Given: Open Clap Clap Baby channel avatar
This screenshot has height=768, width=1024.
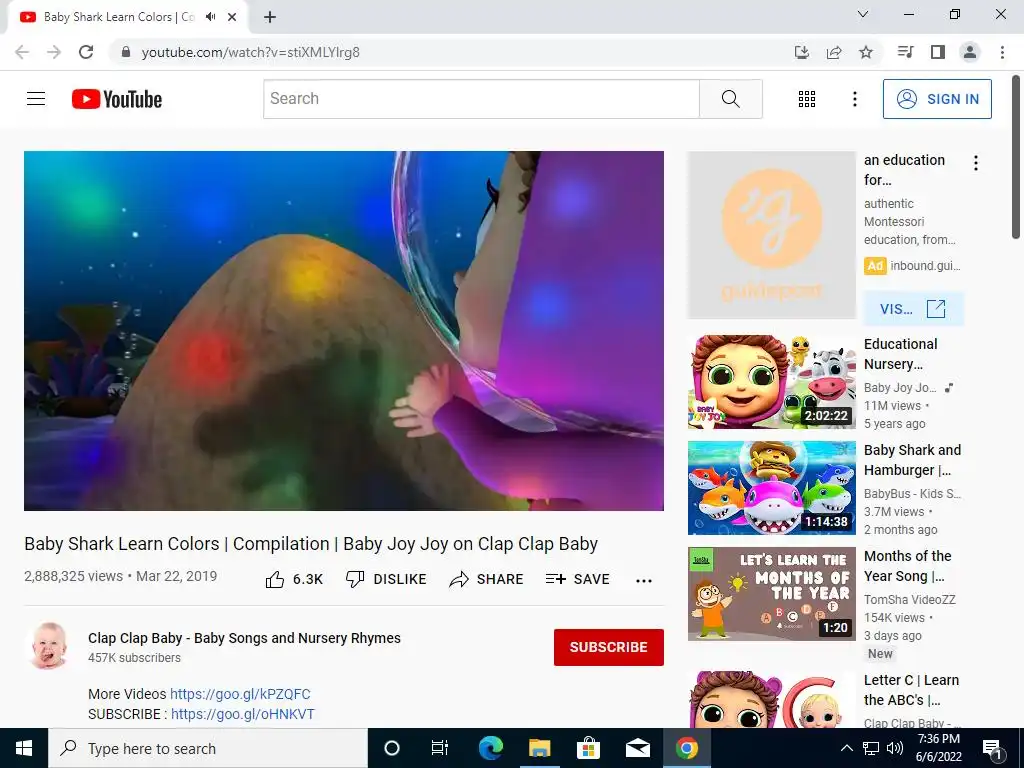Looking at the screenshot, I should tap(49, 646).
